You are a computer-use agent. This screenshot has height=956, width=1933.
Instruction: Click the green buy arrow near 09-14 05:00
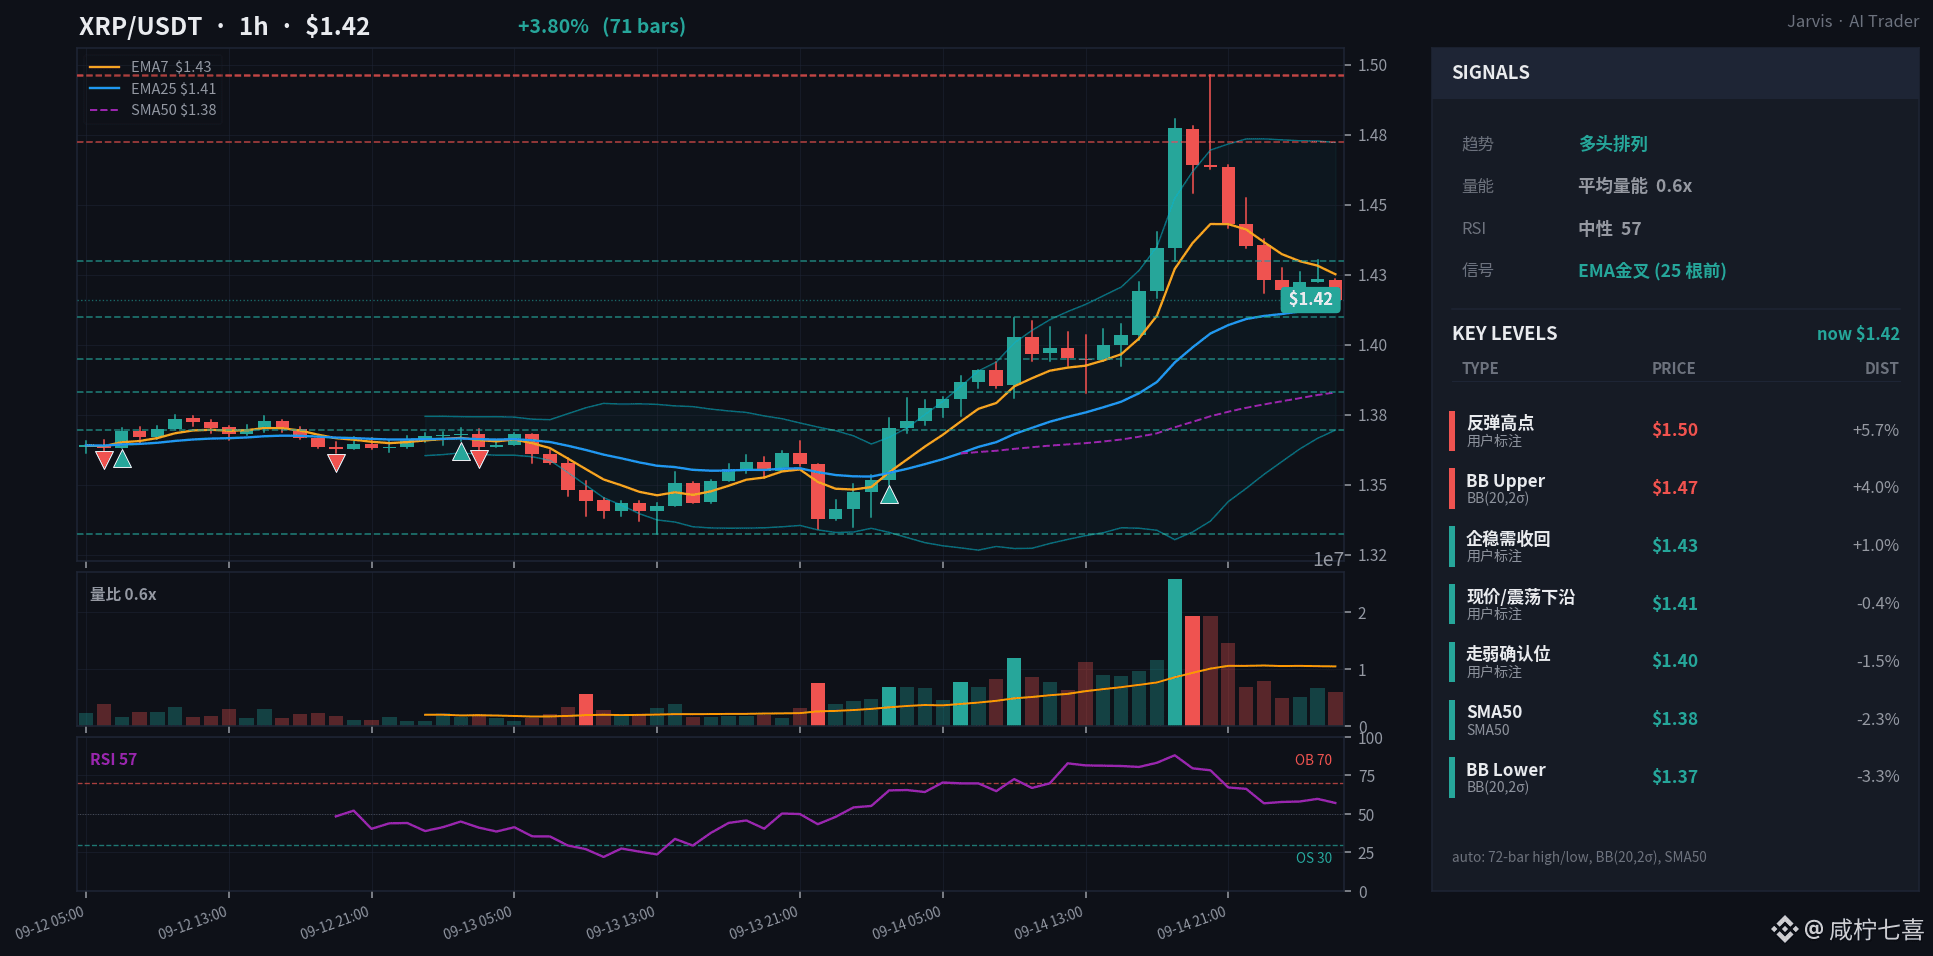click(x=889, y=494)
